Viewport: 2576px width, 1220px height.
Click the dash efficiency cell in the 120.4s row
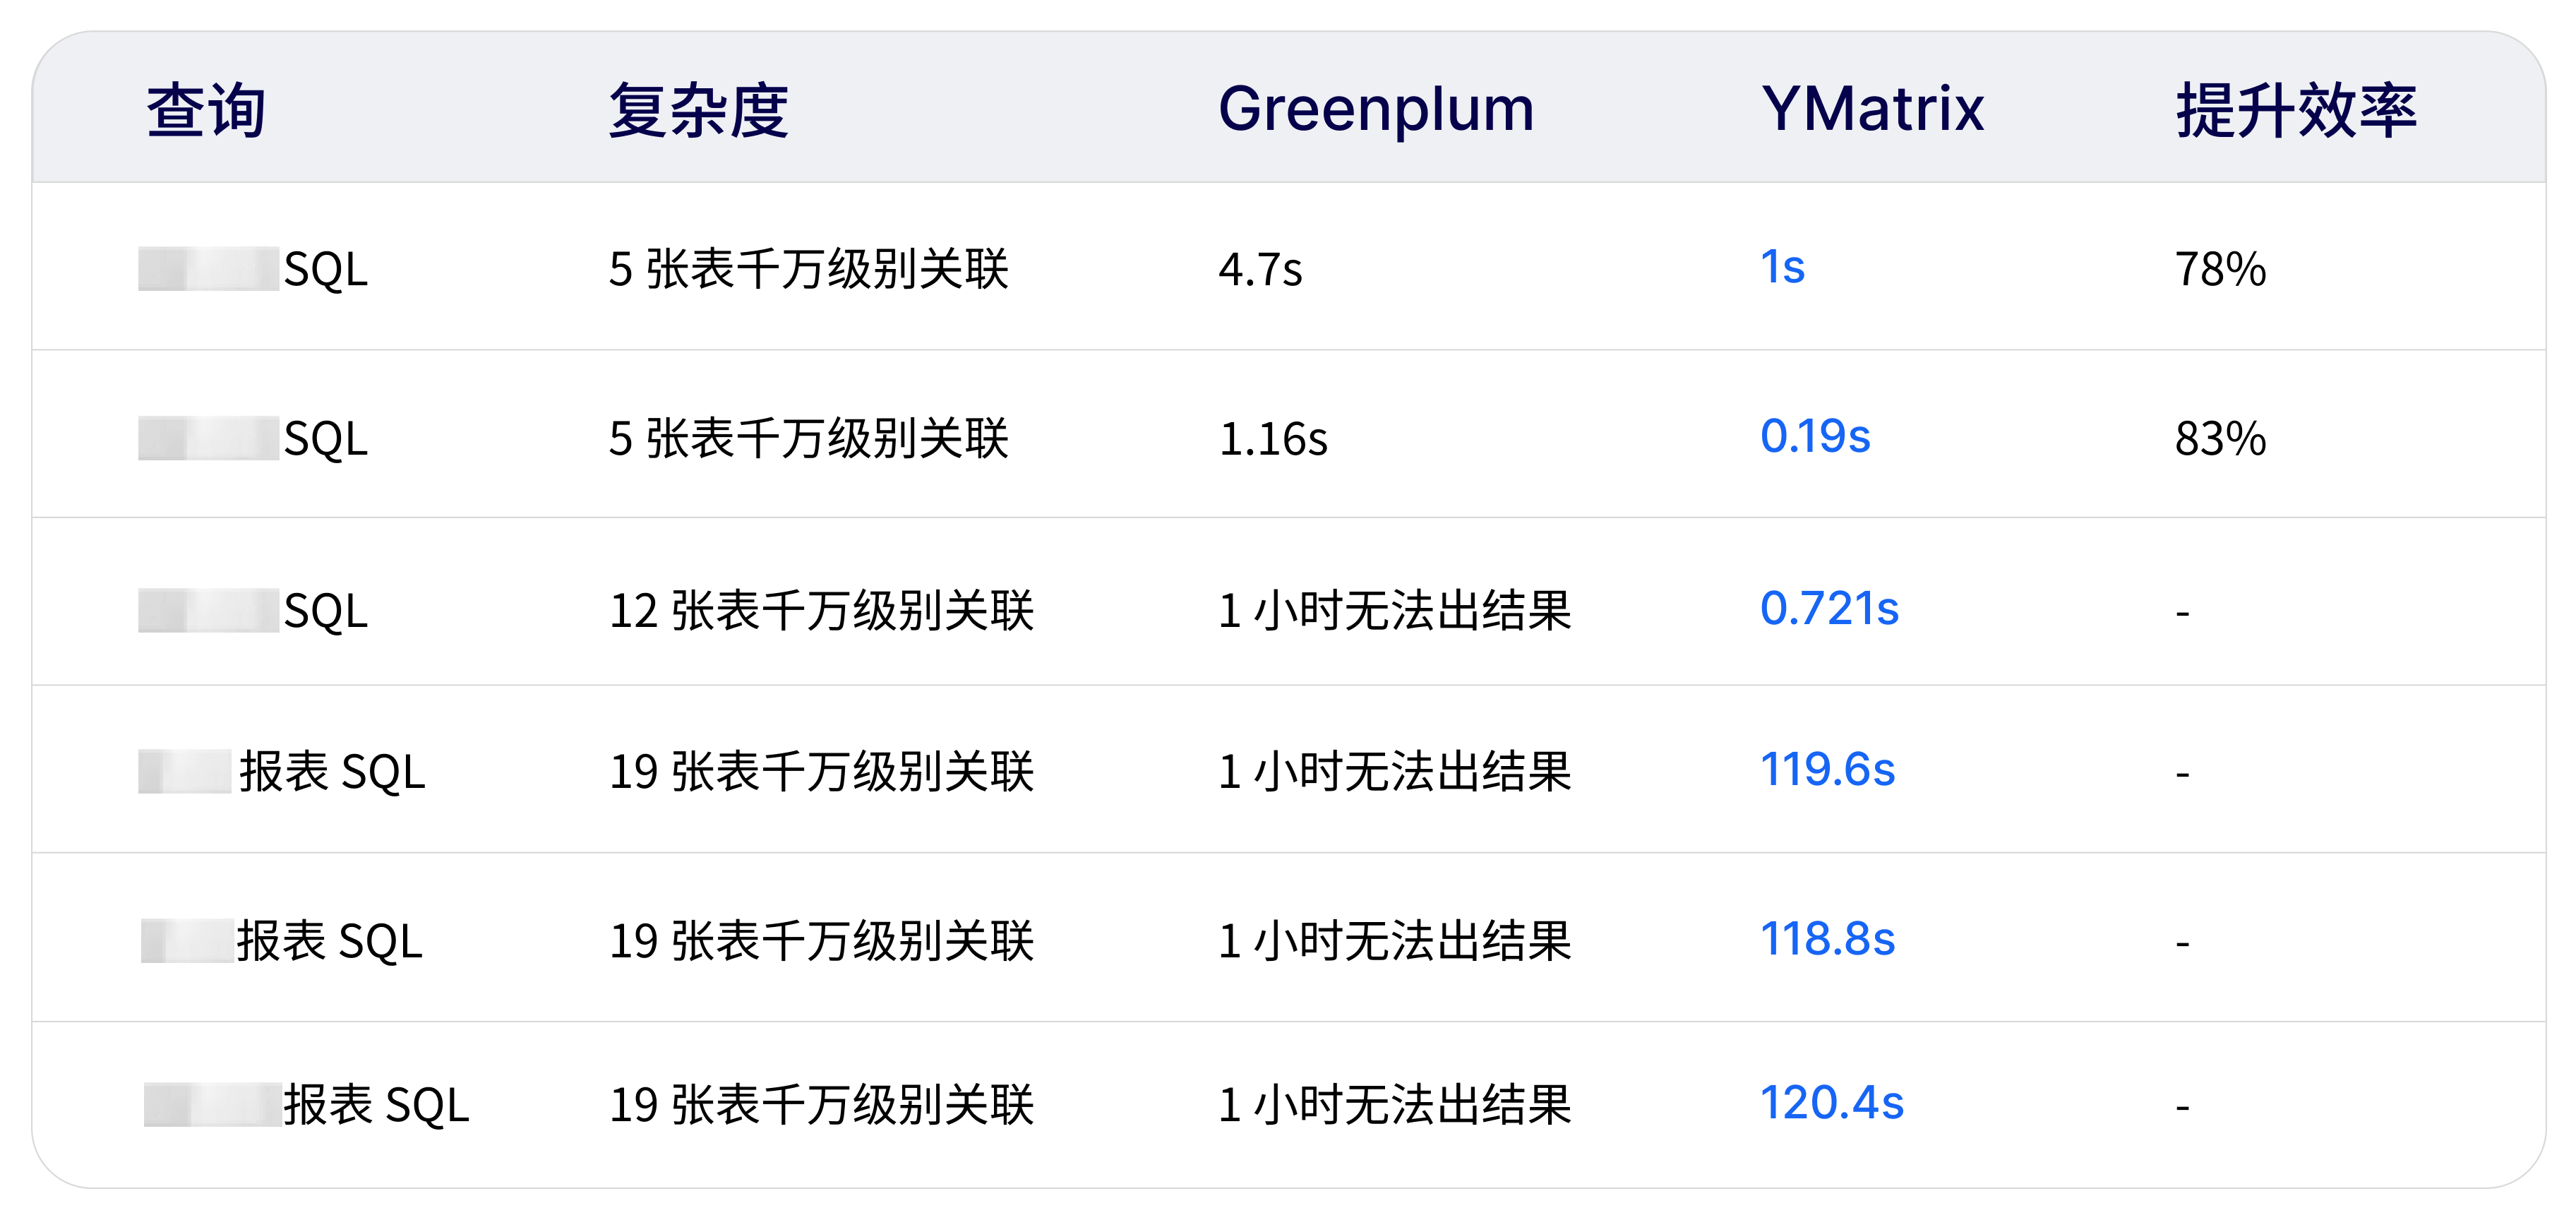[x=2183, y=1107]
